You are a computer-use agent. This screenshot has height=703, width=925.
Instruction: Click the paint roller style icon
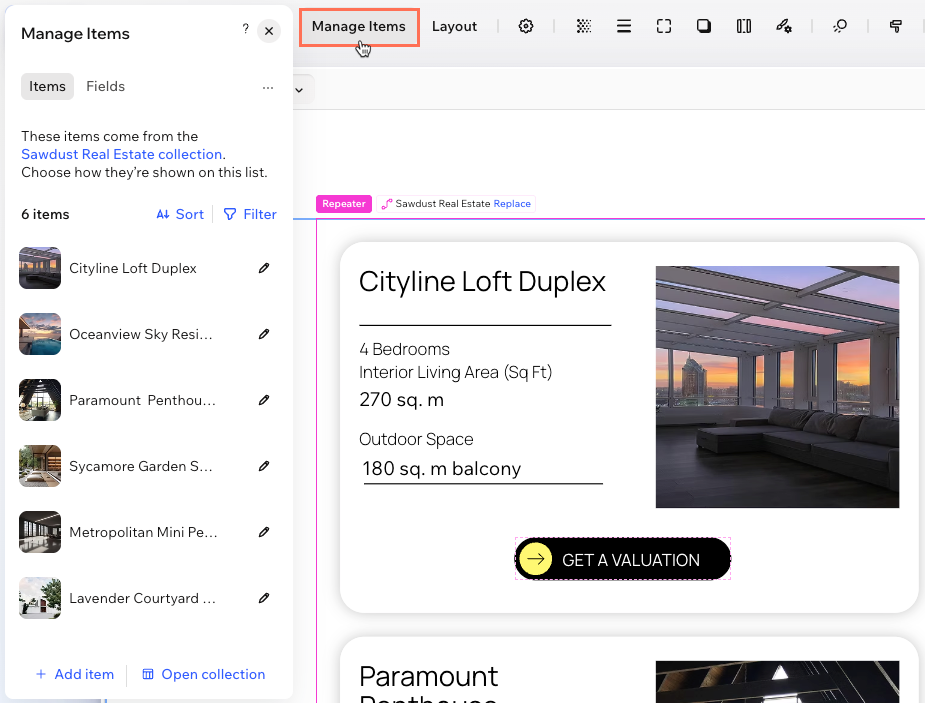[896, 27]
